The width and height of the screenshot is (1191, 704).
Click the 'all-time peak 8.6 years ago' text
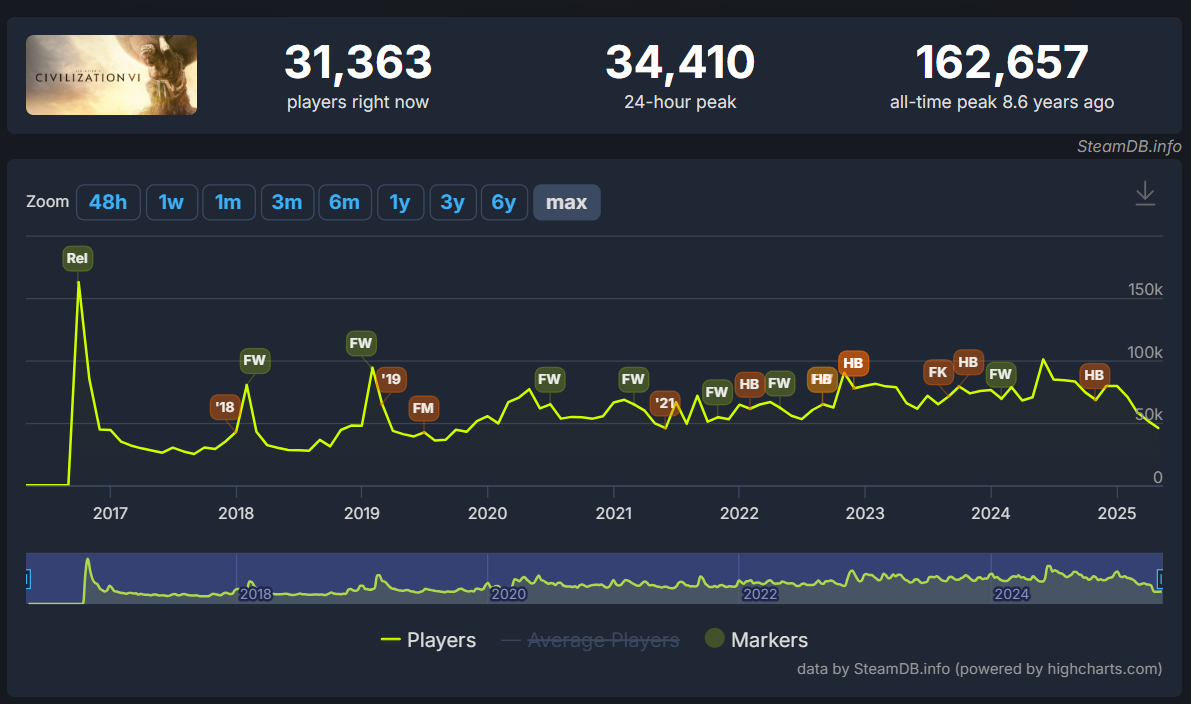1002,102
